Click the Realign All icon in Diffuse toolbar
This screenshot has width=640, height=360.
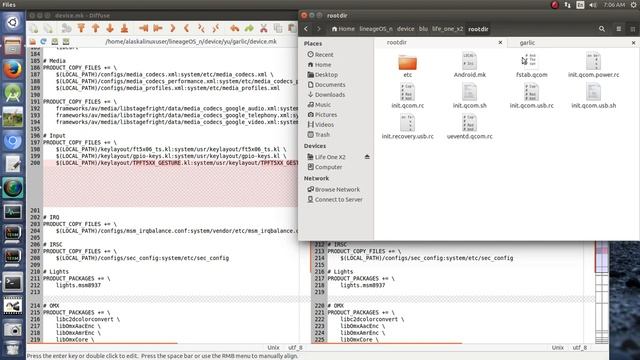[x=66, y=28]
